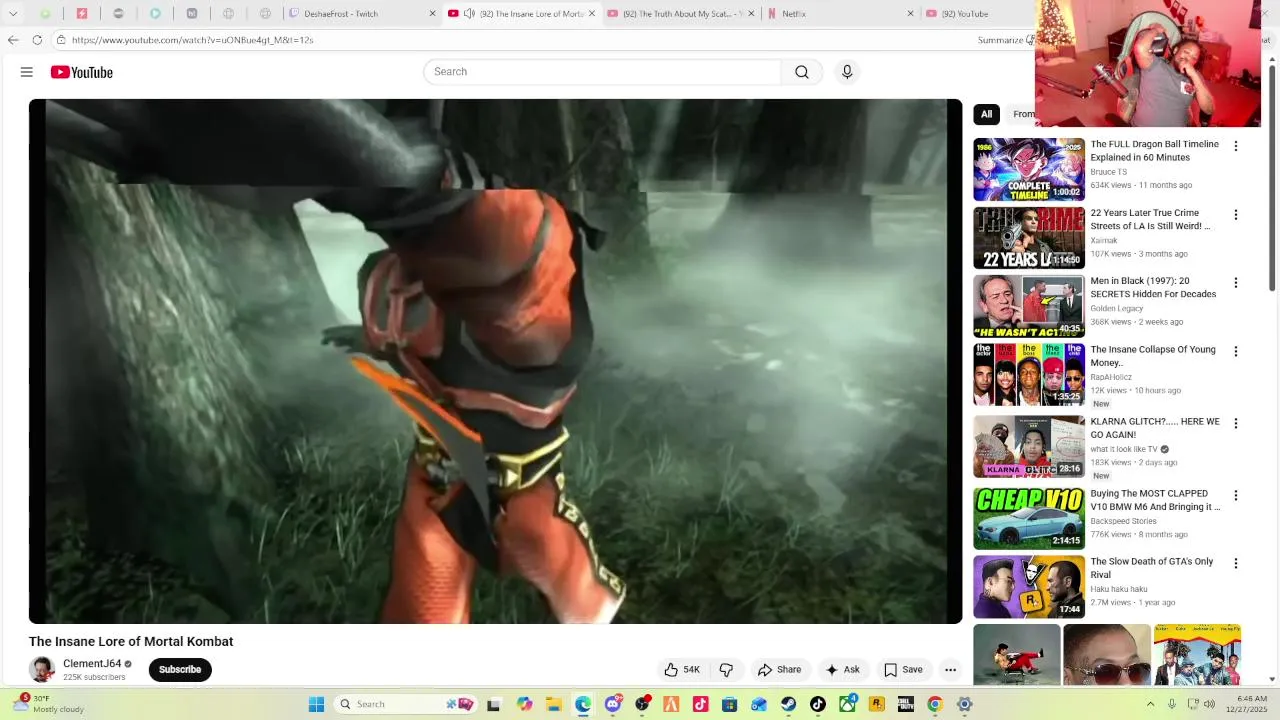Open Steam from the taskbar
1280x720 pixels.
789,704
